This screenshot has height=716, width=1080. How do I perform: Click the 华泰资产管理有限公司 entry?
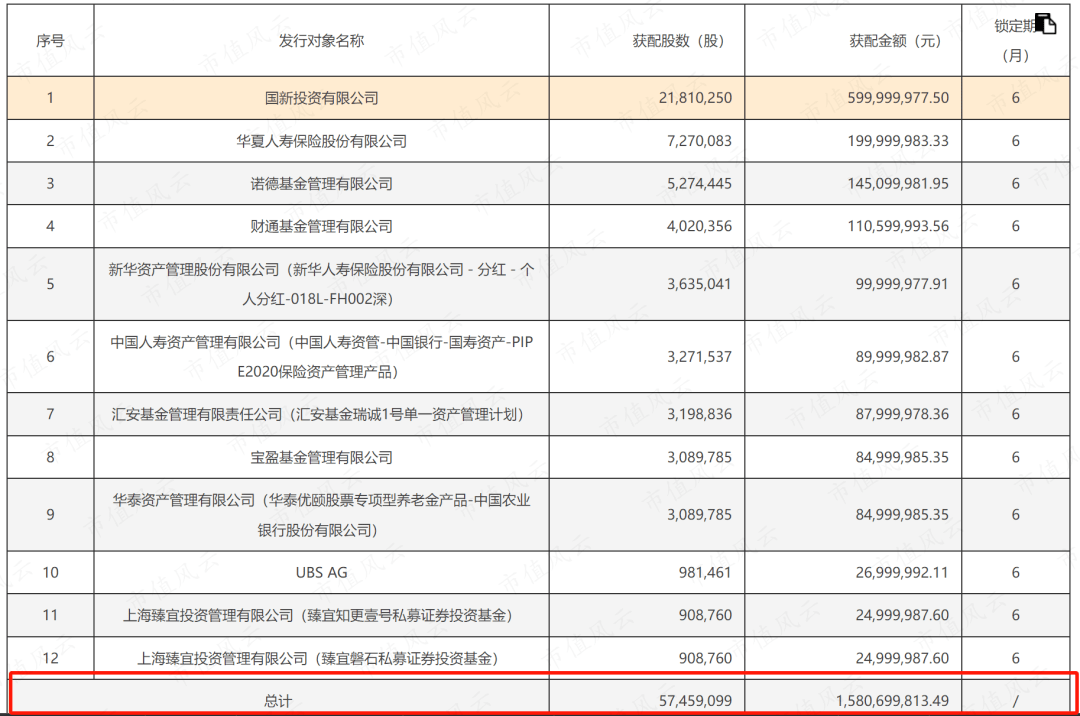pos(321,515)
